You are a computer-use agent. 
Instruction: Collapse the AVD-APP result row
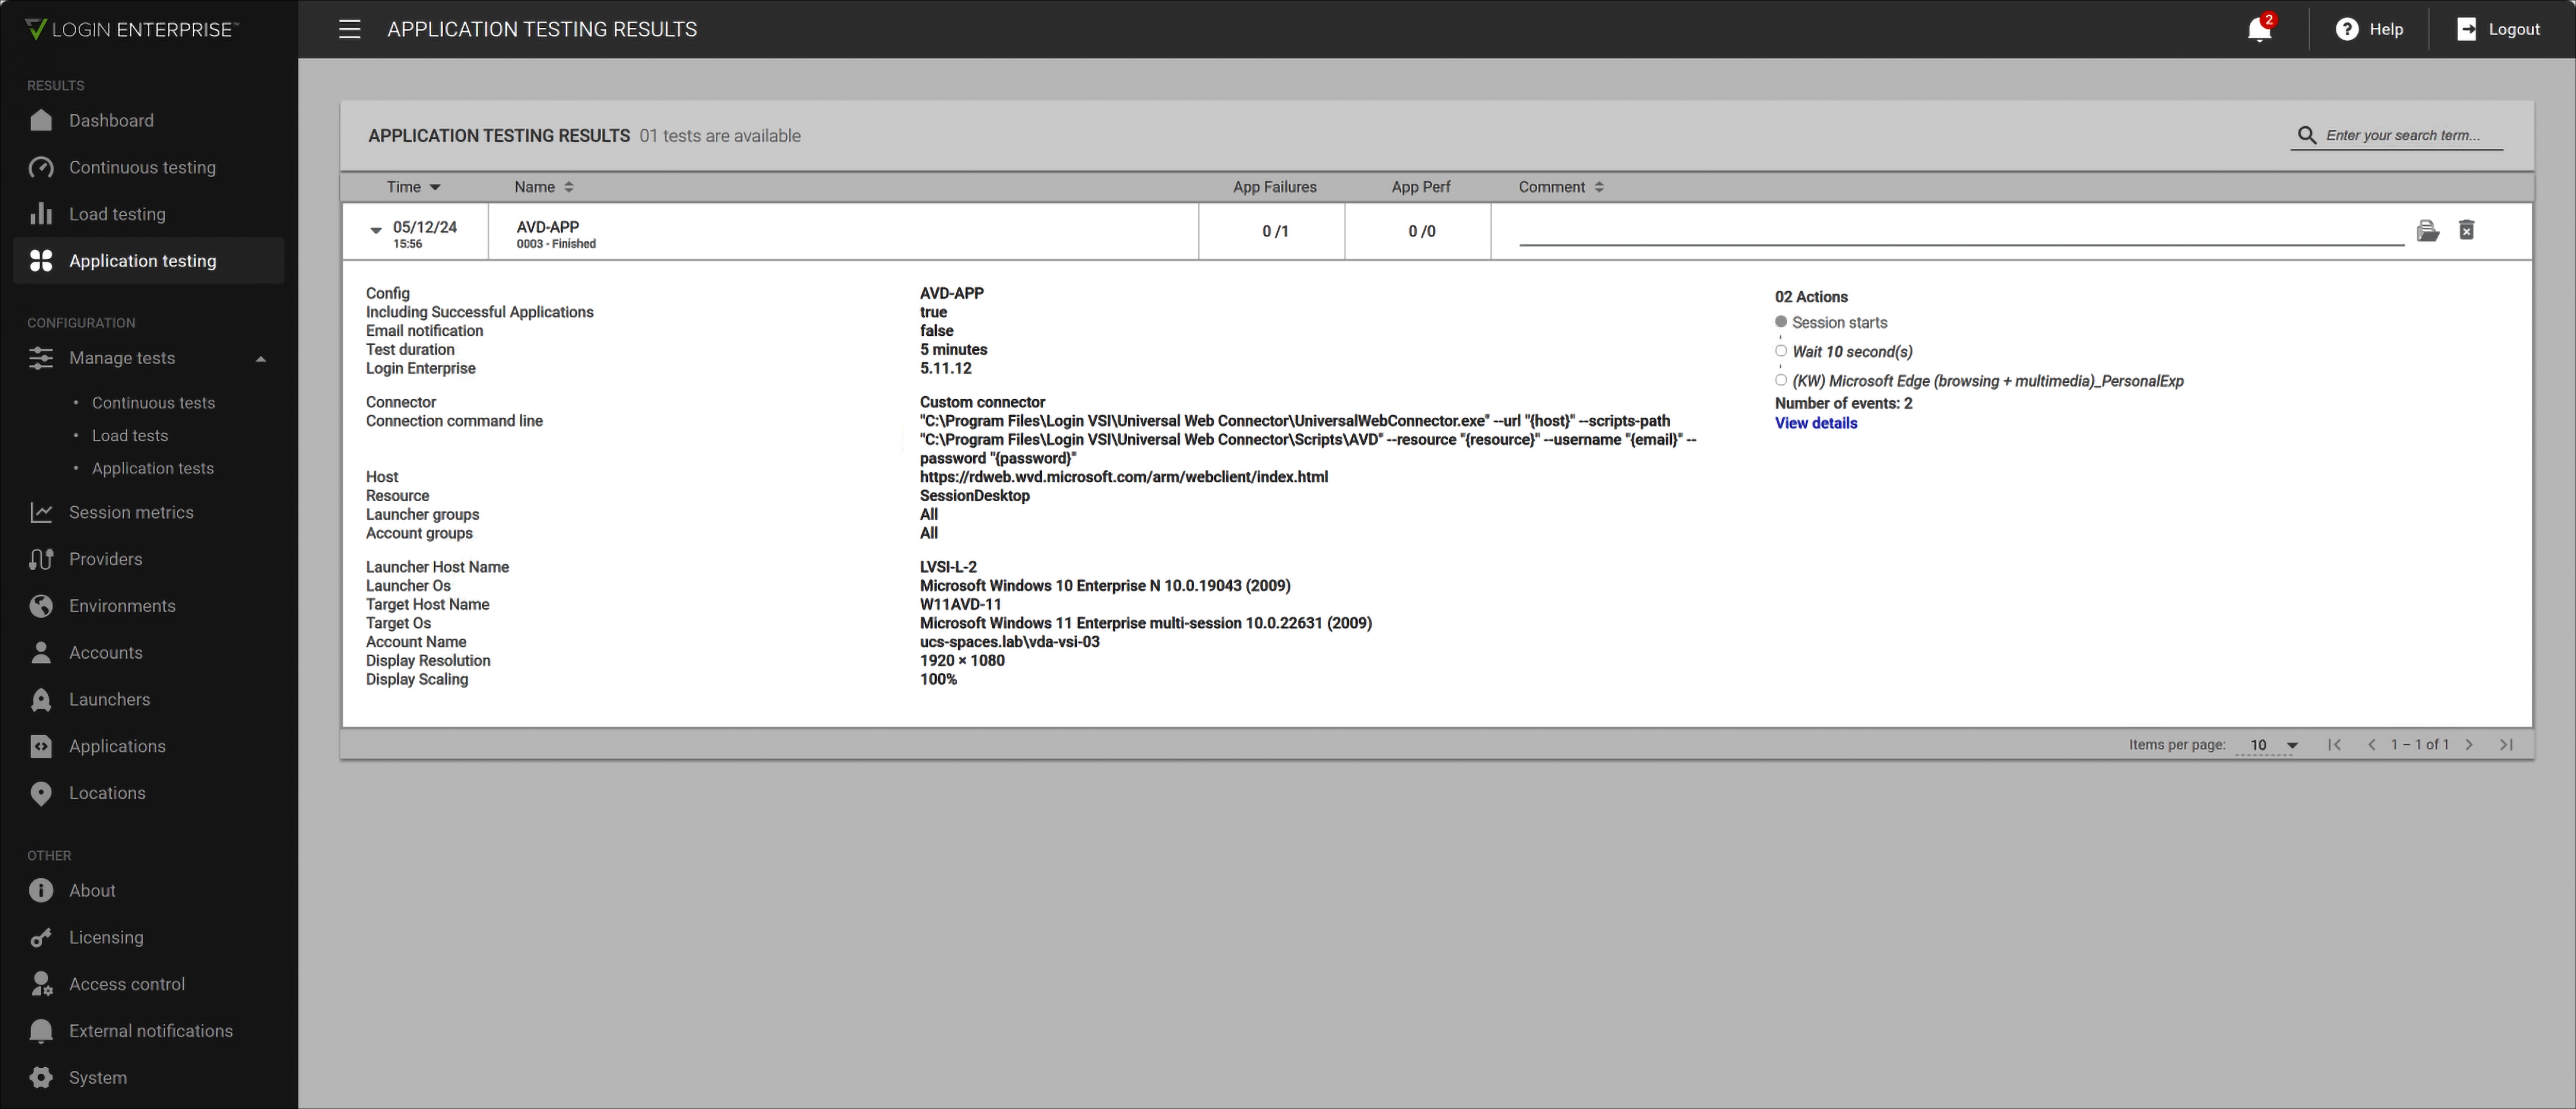(x=376, y=230)
